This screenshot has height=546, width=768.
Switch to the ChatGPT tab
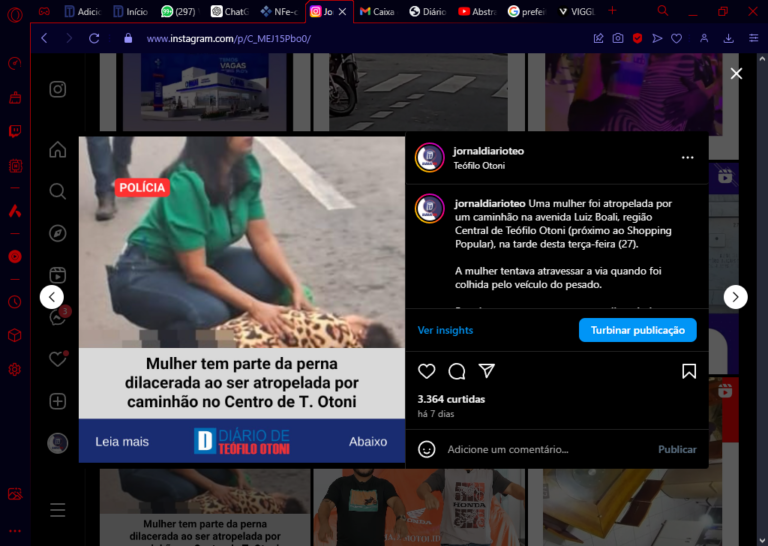point(230,11)
